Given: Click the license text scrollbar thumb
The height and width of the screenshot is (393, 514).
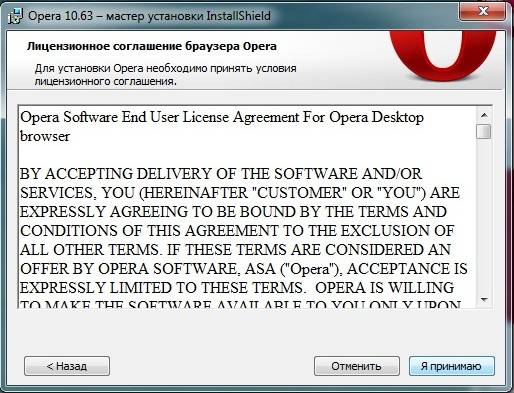Looking at the screenshot, I should (x=484, y=131).
